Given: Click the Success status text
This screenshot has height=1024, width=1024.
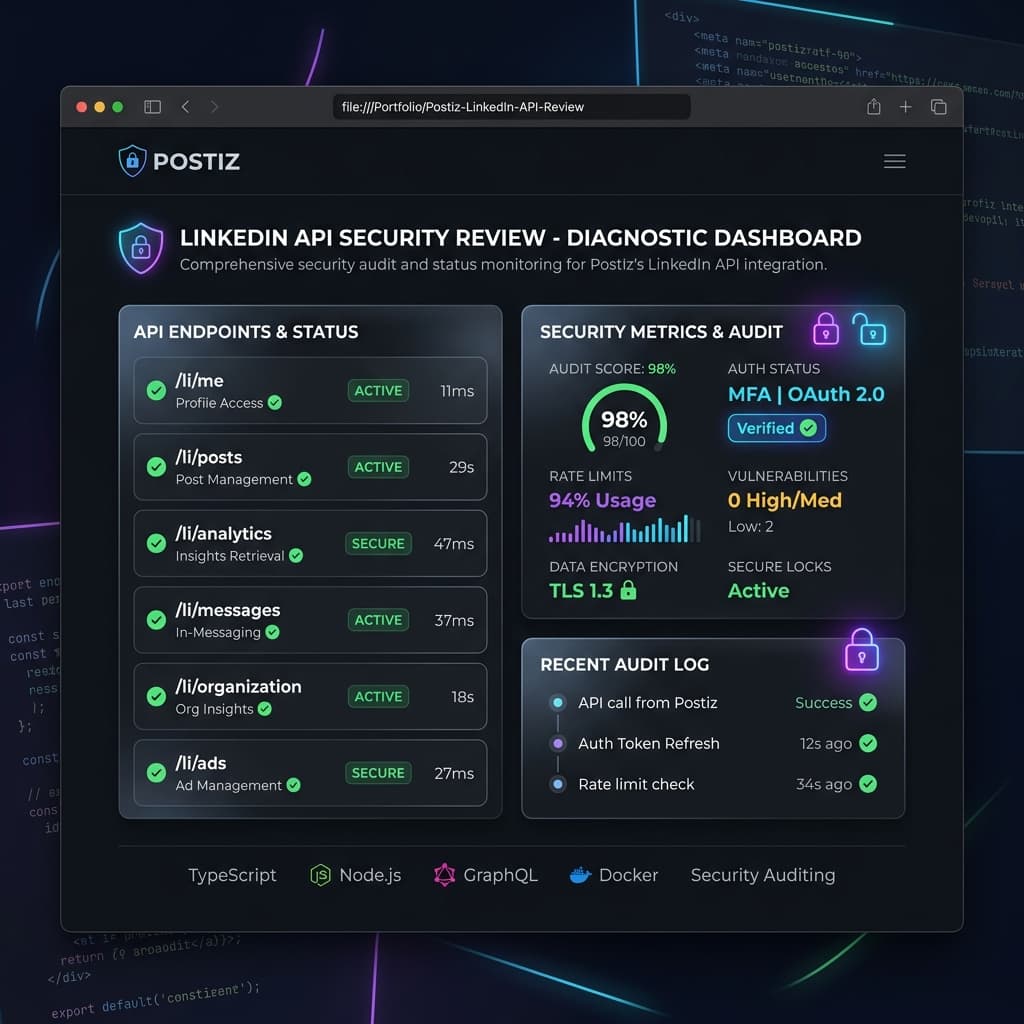Looking at the screenshot, I should [823, 703].
